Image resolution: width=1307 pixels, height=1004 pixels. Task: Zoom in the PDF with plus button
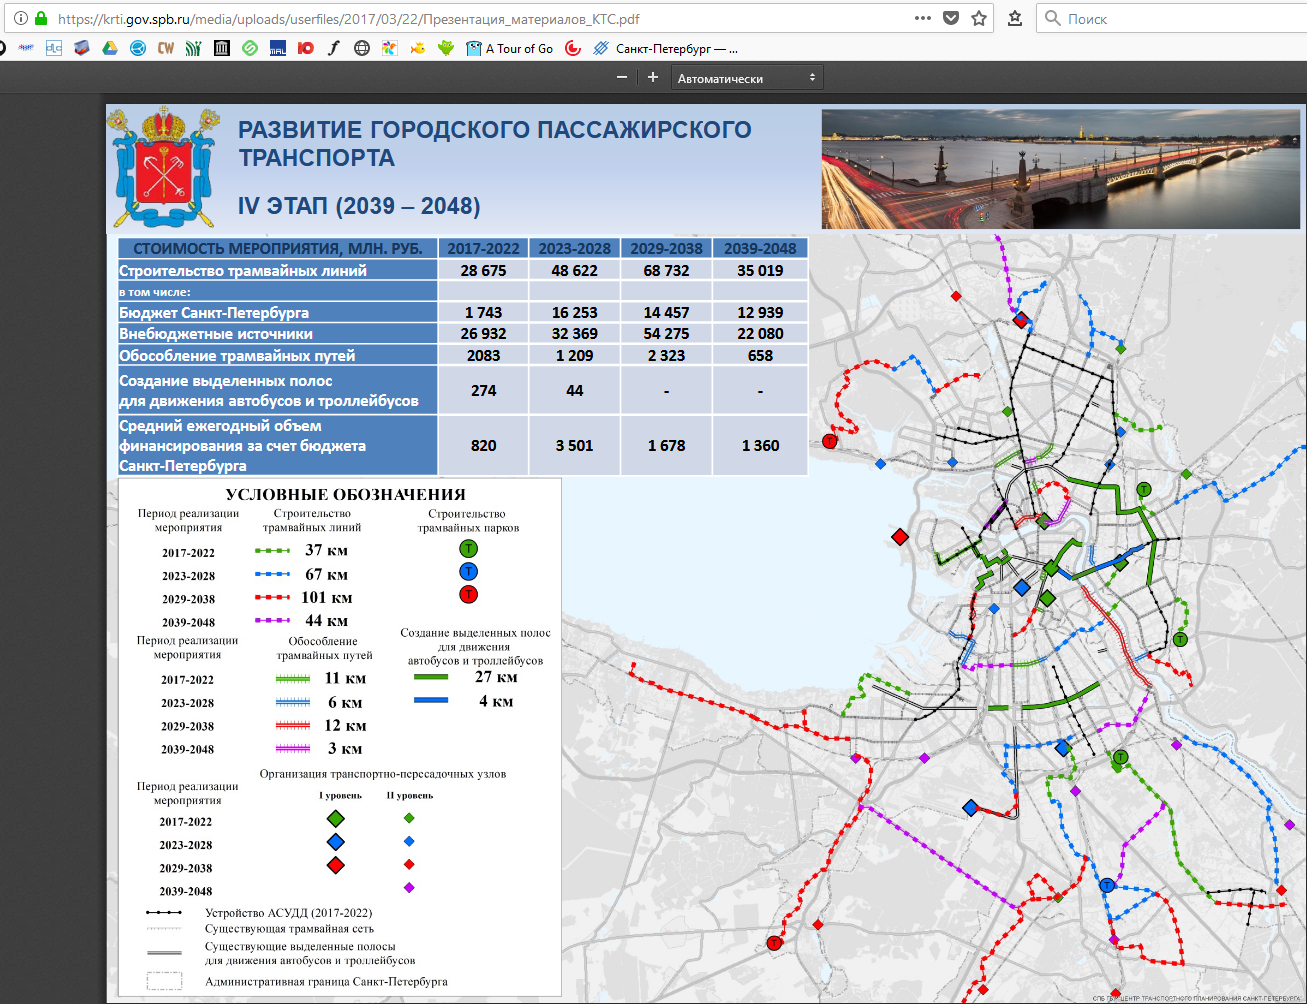tap(653, 78)
